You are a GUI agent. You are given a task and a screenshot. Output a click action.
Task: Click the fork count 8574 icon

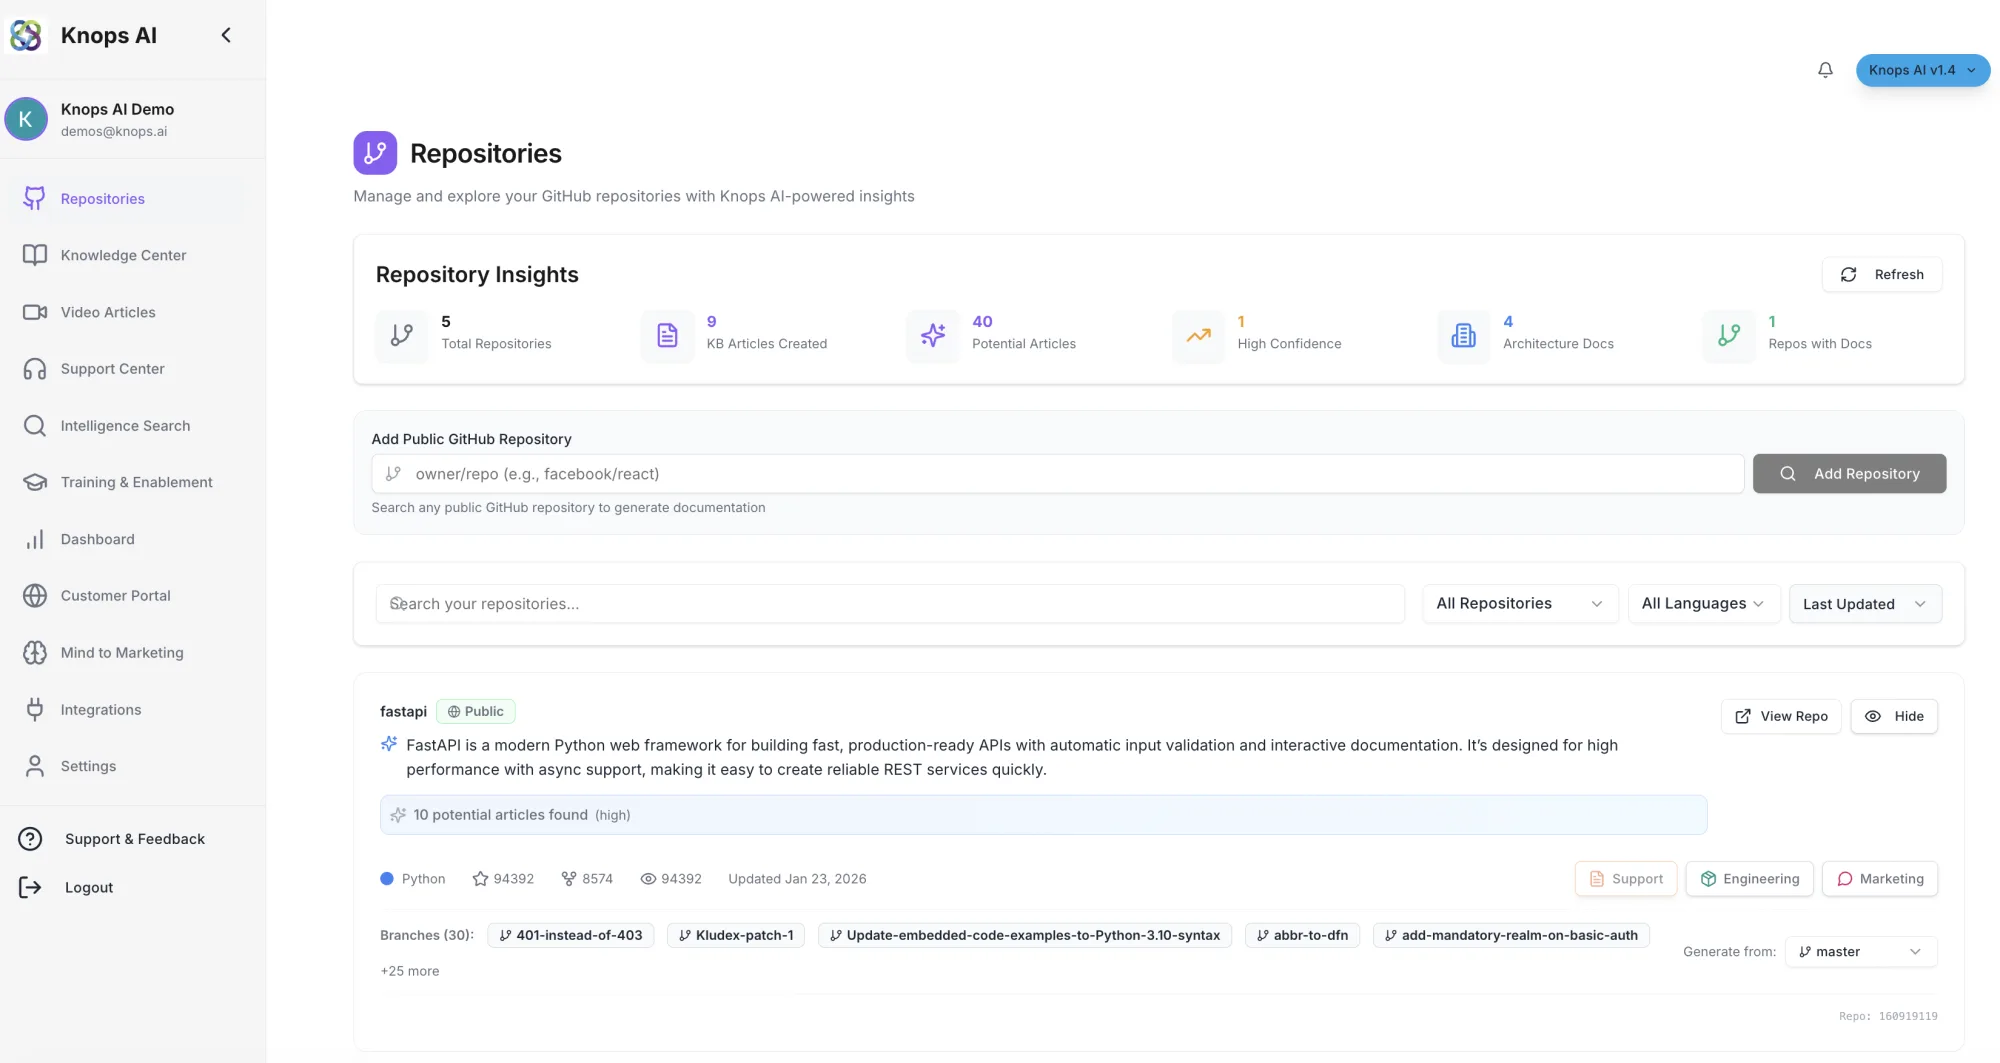[569, 879]
